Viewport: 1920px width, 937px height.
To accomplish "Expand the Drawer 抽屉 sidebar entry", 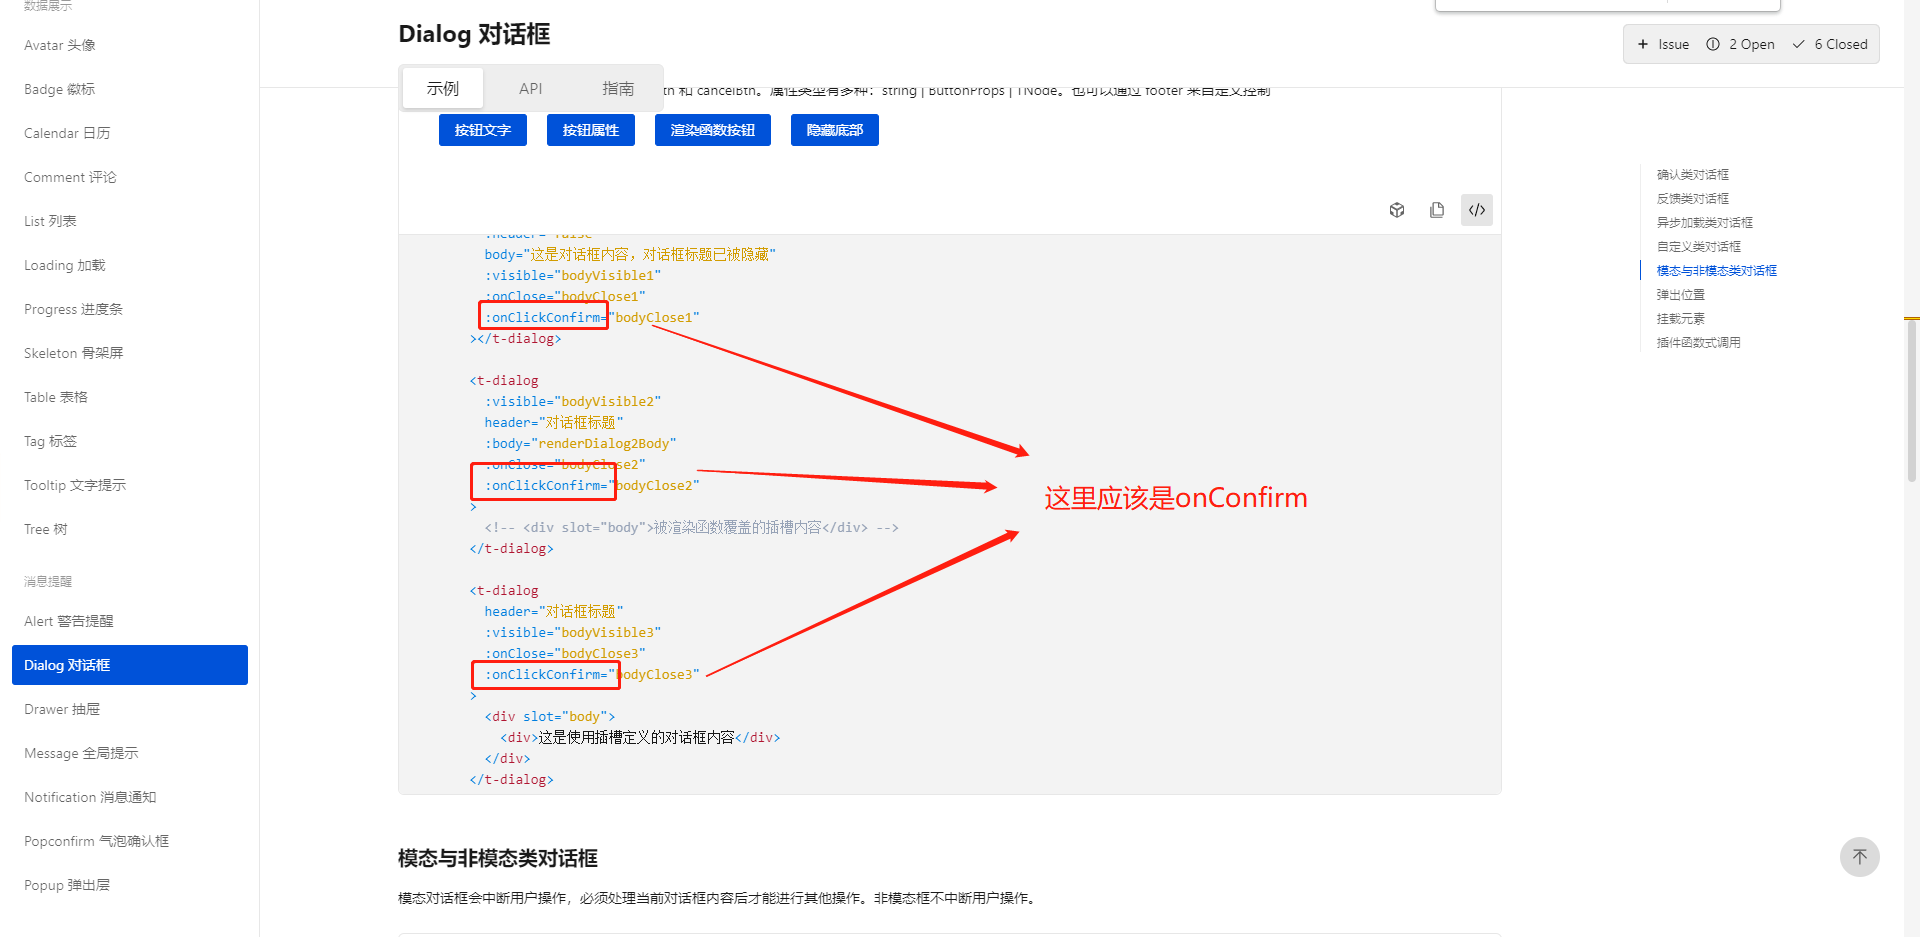I will click(x=61, y=708).
